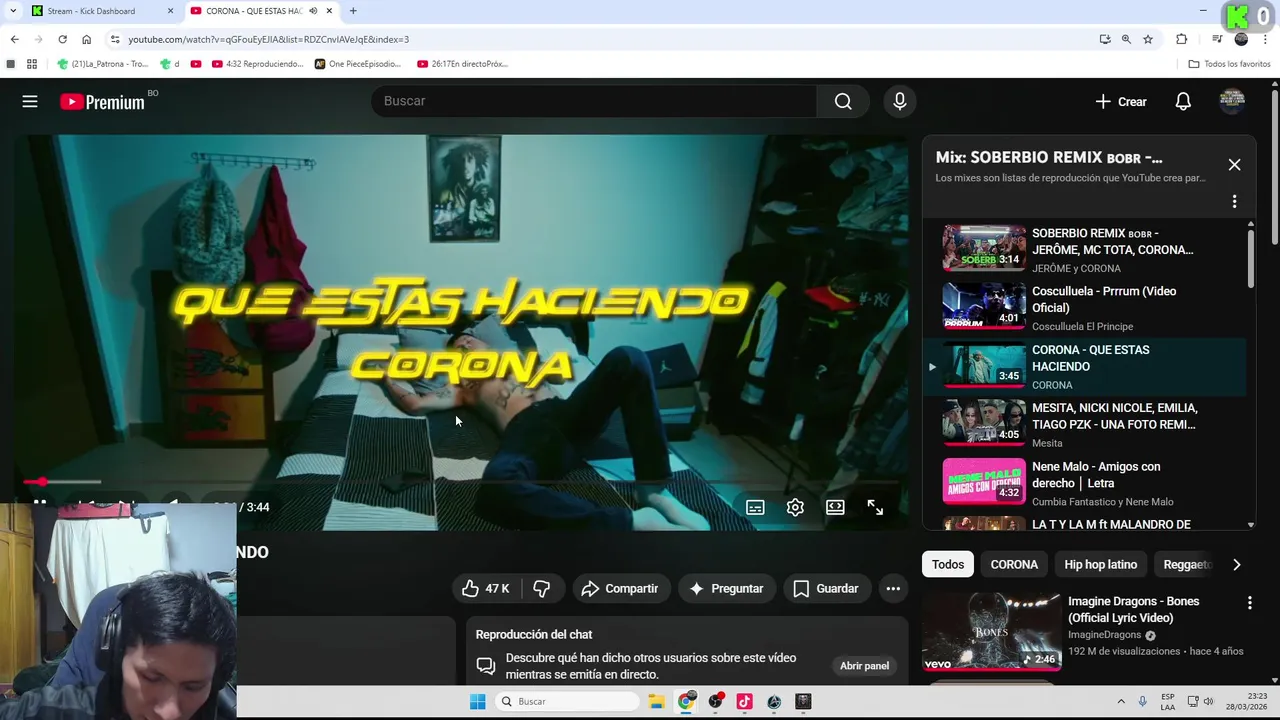This screenshot has width=1280, height=720.
Task: Select the Hip hop latino chip
Action: coord(1100,565)
